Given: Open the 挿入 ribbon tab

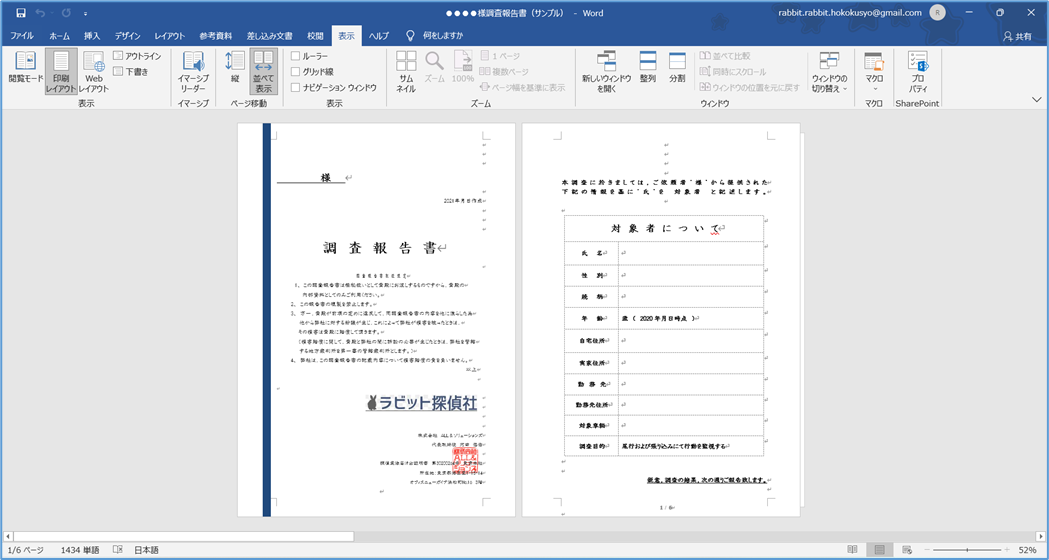Looking at the screenshot, I should click(92, 36).
